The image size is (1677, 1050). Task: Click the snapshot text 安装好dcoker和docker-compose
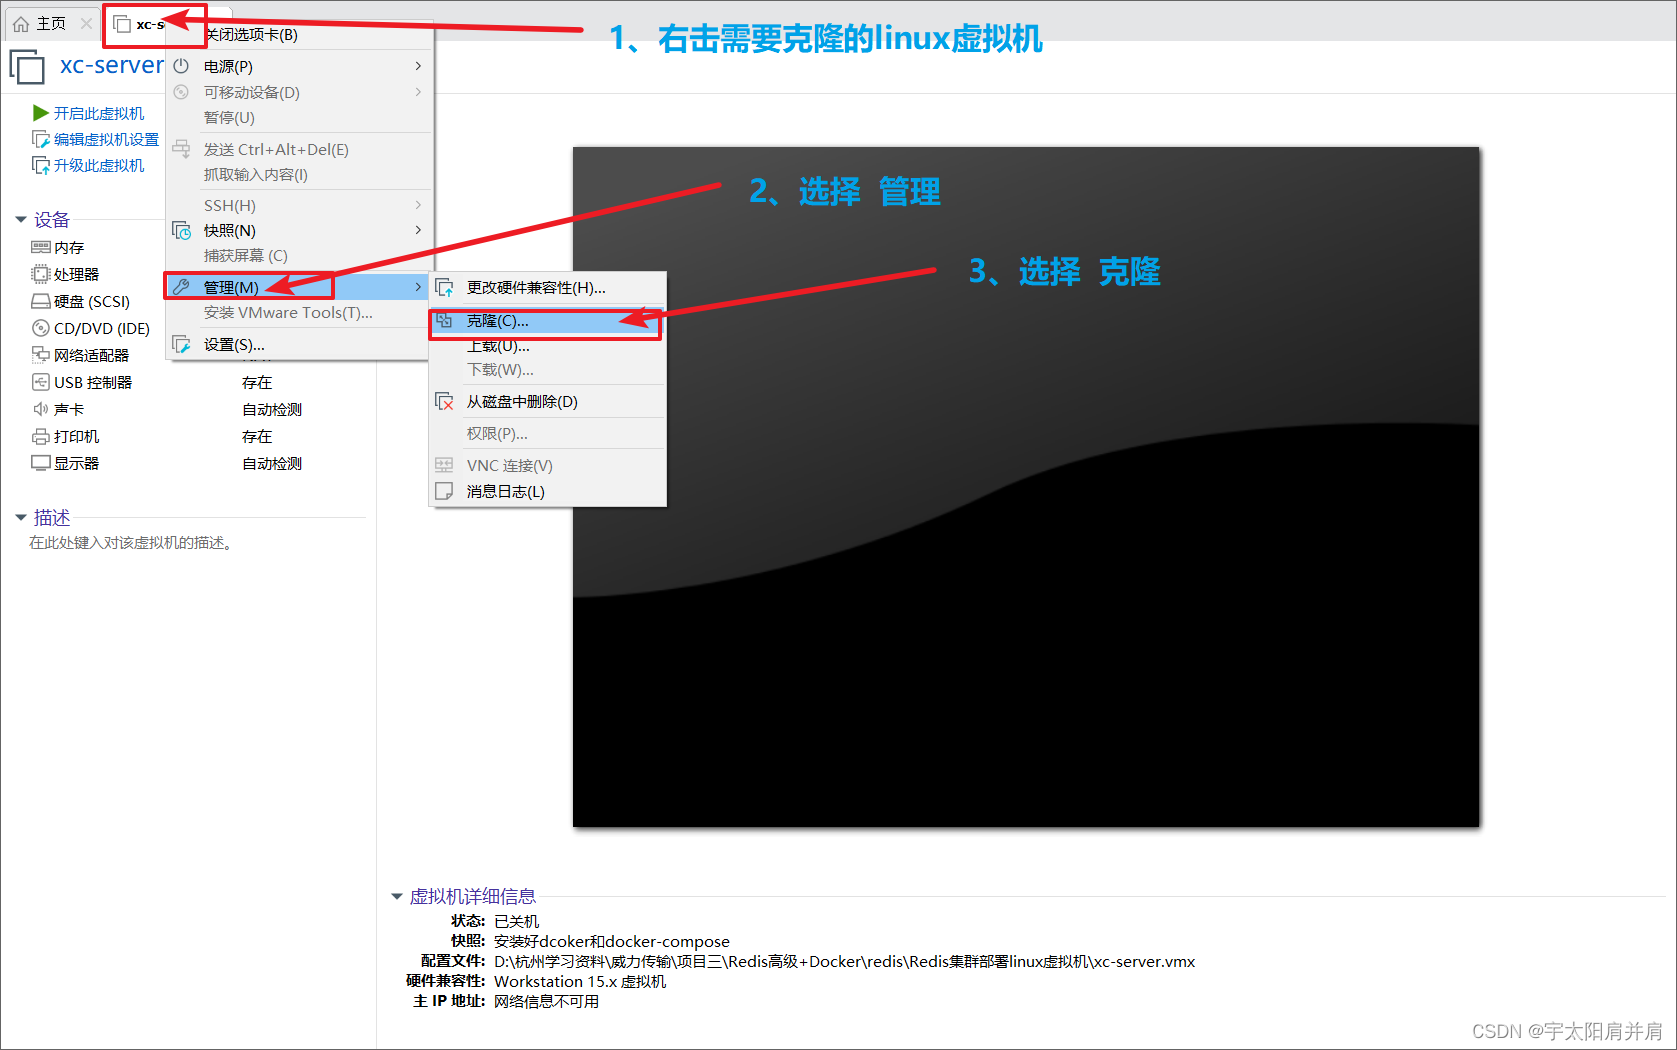(x=612, y=942)
